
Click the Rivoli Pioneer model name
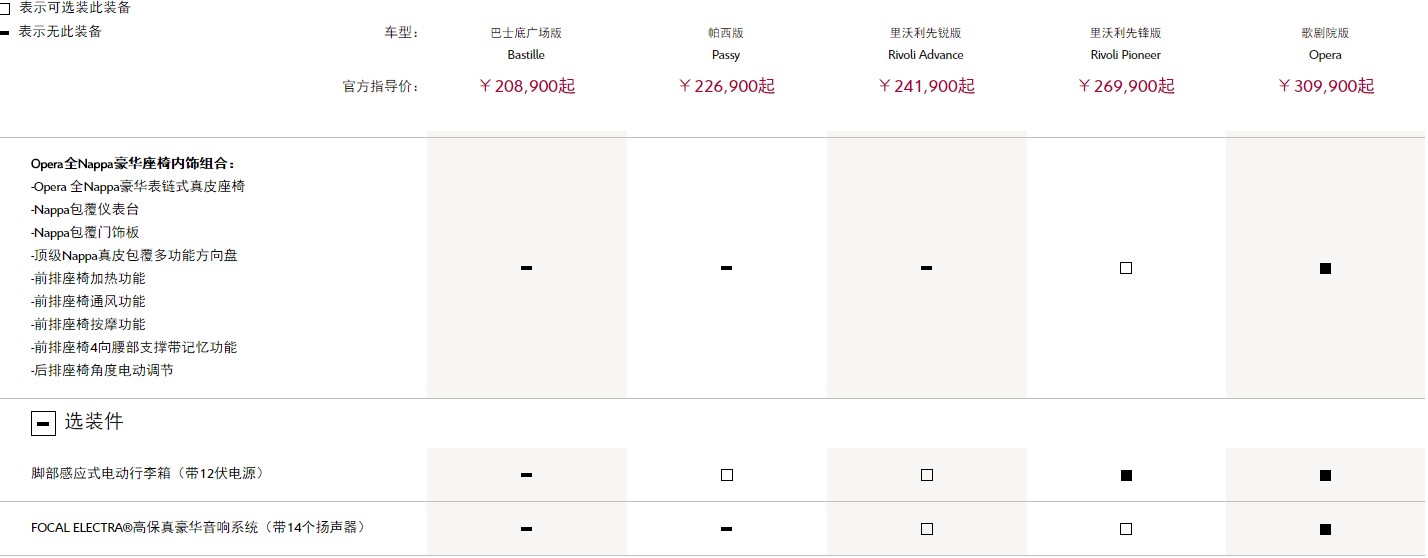coord(1126,55)
